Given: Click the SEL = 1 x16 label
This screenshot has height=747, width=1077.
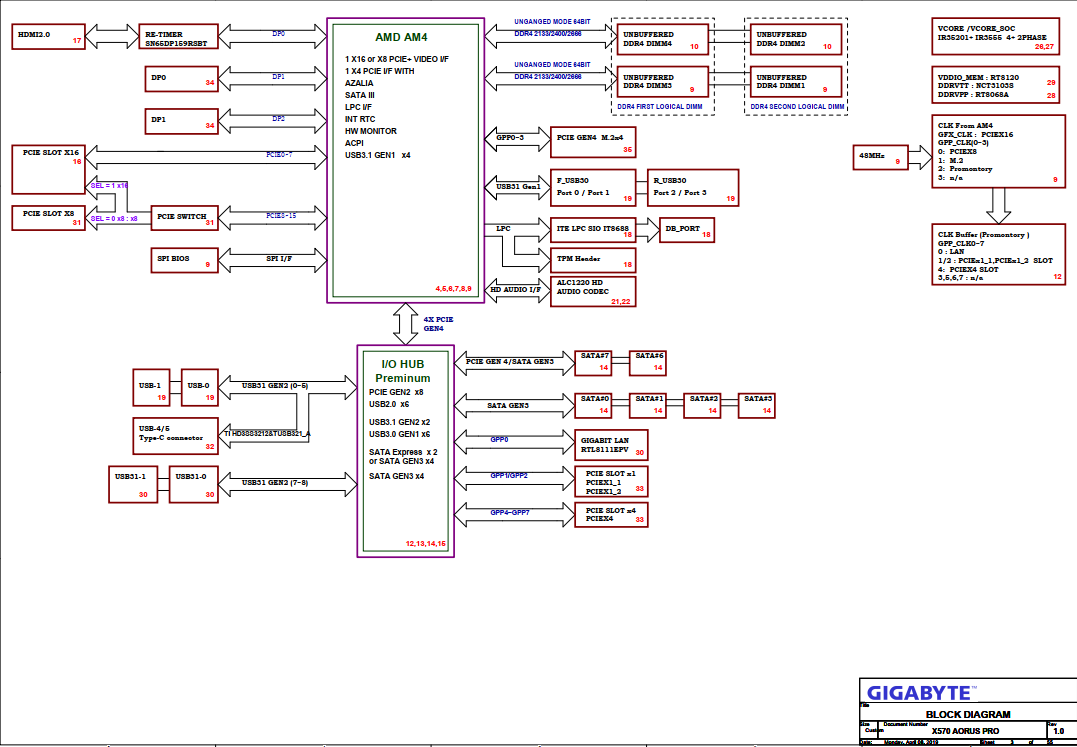Looking at the screenshot, I should coord(109,185).
